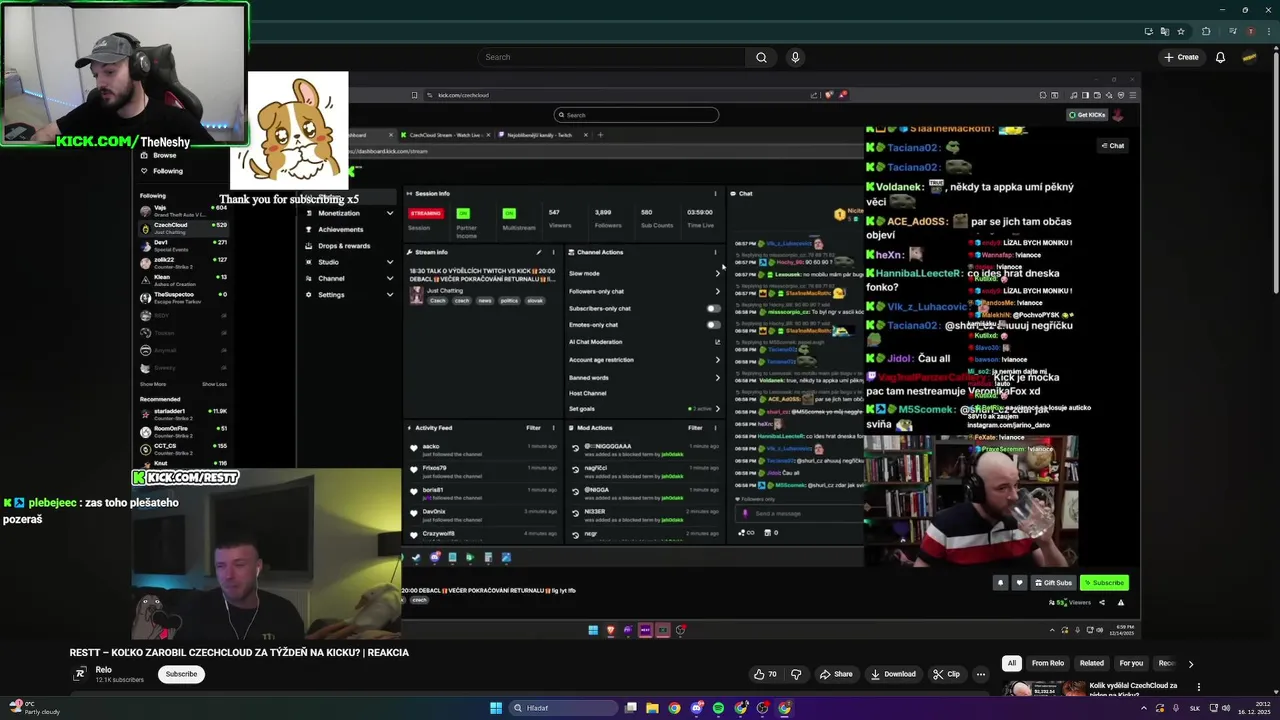Open the browser extensions puzzle icon
1280x720 pixels.
pos(1206,32)
